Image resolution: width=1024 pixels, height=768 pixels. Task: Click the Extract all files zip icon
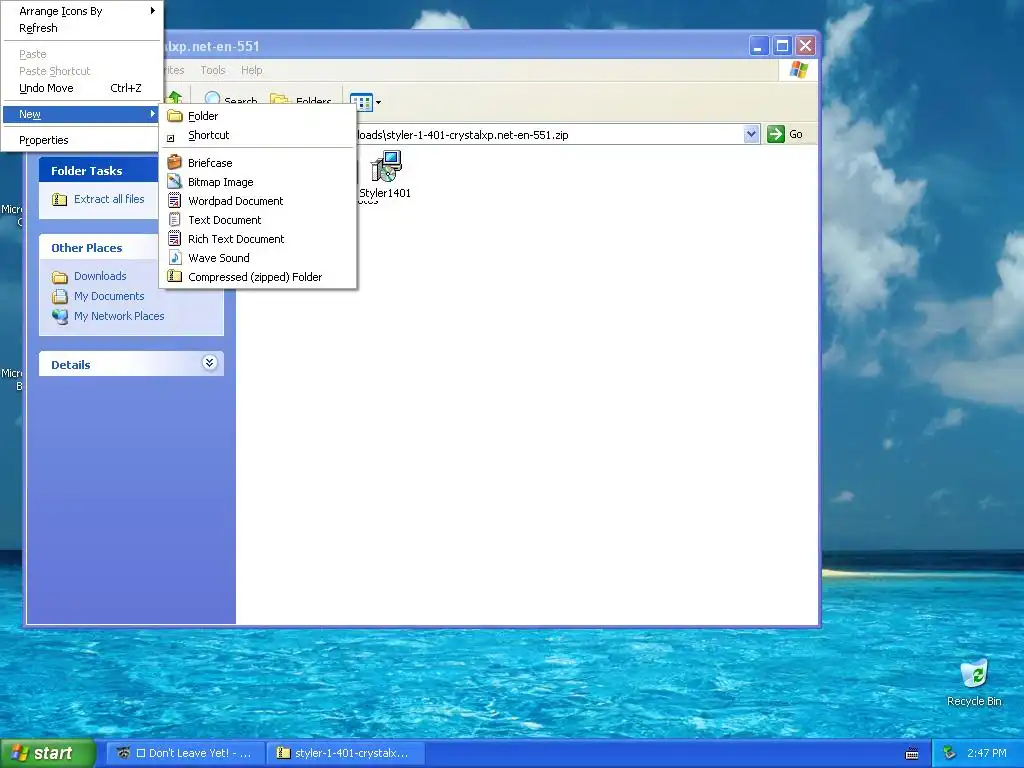59,199
